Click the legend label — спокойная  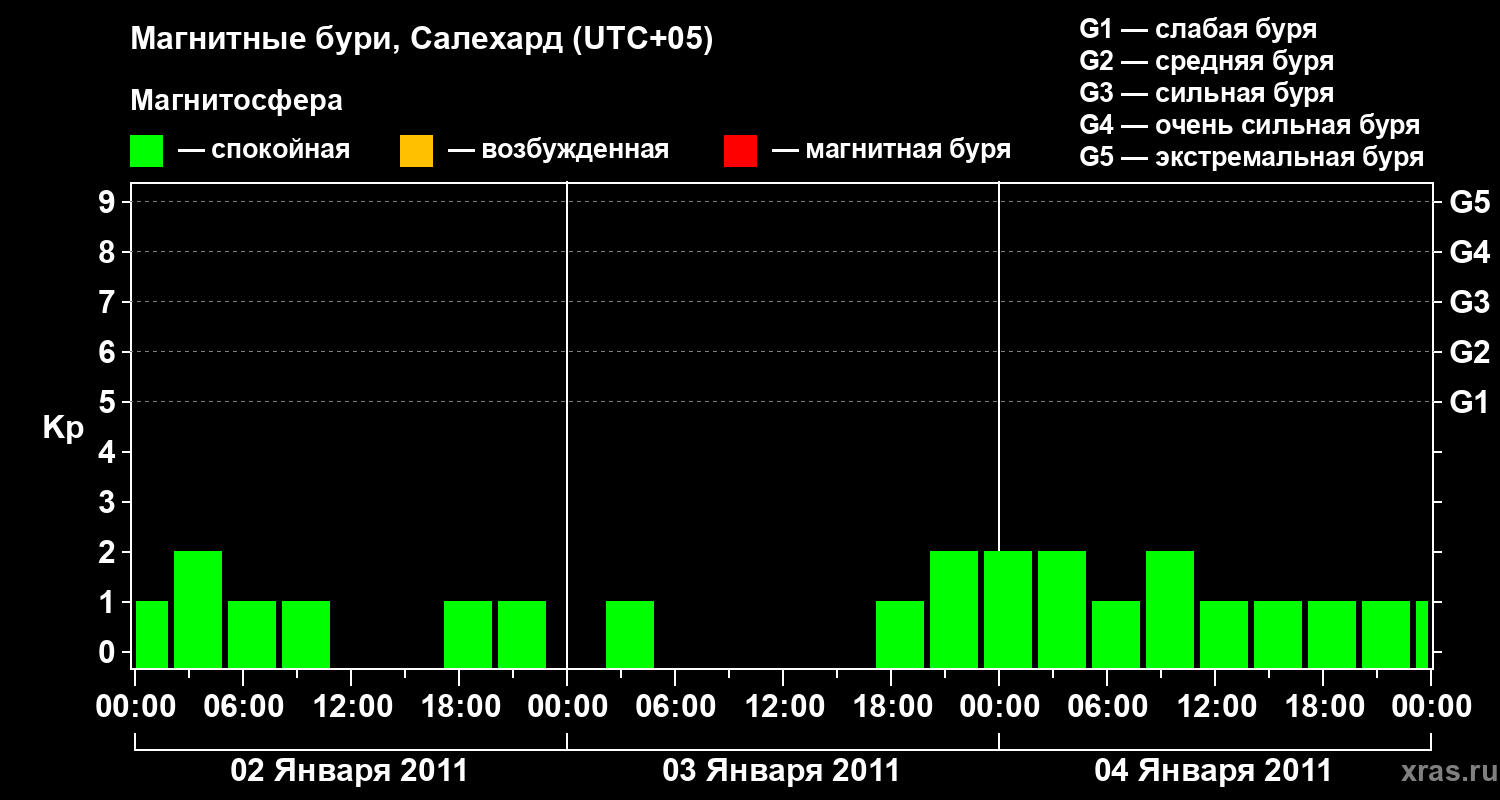click(x=264, y=150)
